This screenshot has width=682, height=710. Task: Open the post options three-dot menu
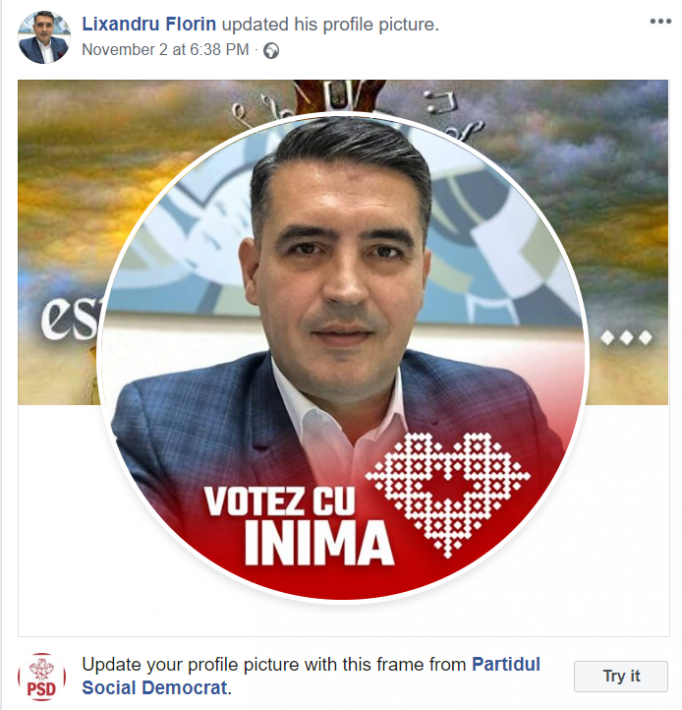coord(660,21)
